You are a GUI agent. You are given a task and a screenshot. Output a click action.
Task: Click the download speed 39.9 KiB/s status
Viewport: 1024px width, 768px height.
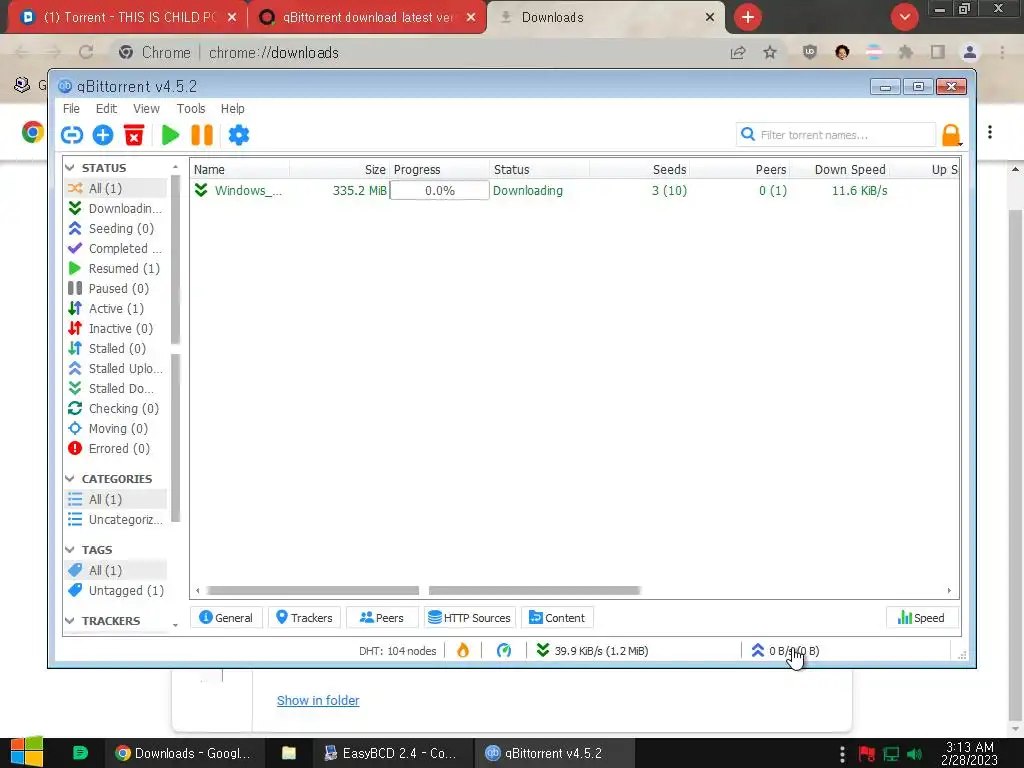click(x=592, y=651)
